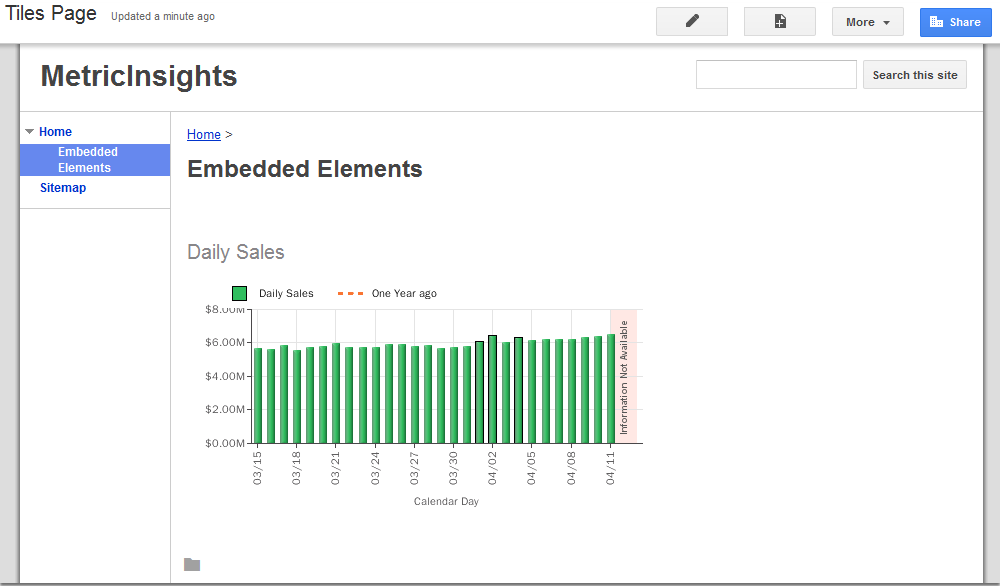Image resolution: width=1000 pixels, height=586 pixels.
Task: Open Home in the sidebar navigation
Action: coord(56,132)
